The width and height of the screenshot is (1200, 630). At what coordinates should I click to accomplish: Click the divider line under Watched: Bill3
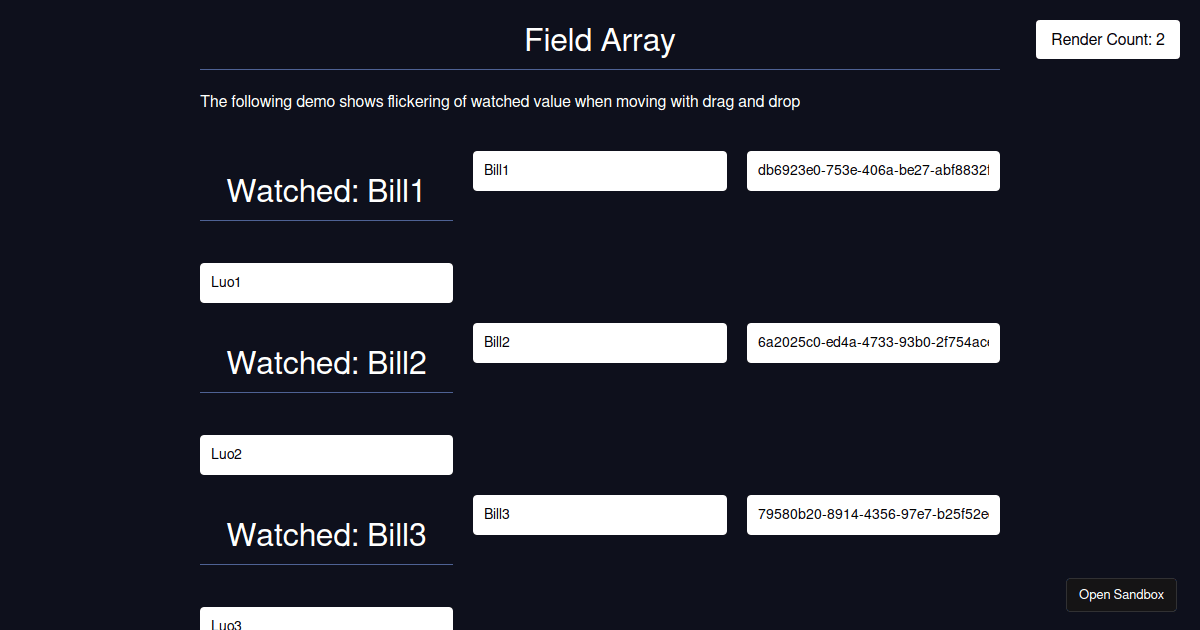[x=326, y=564]
